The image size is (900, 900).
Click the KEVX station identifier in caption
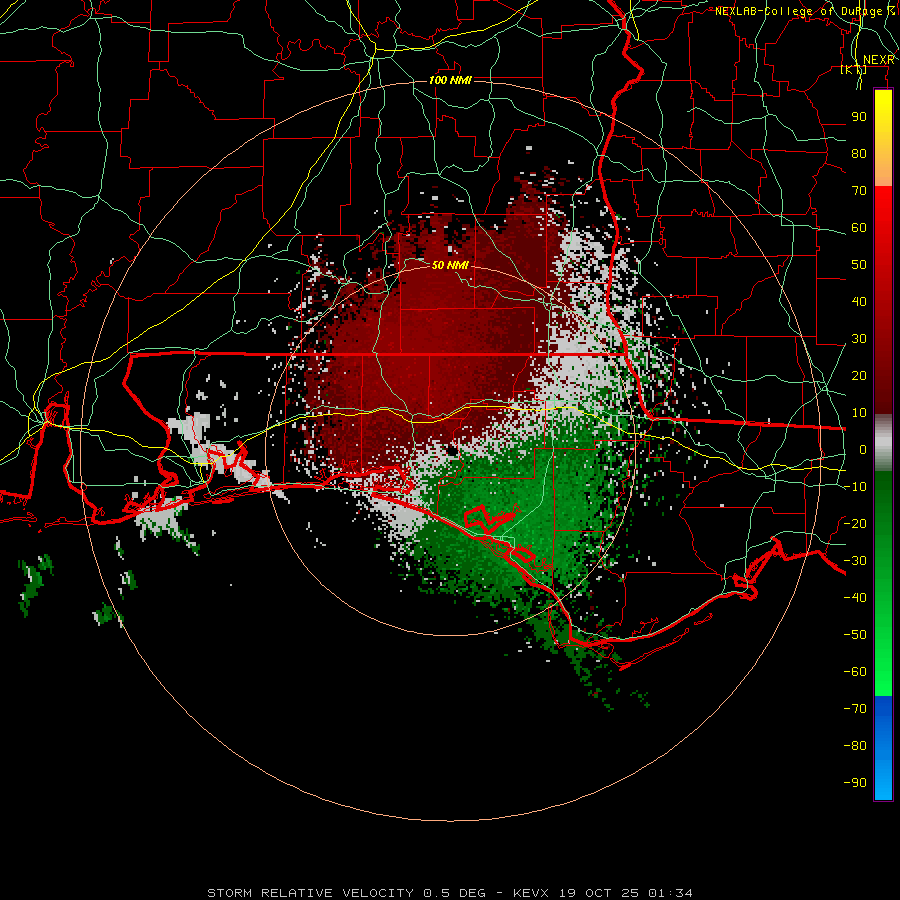point(531,893)
